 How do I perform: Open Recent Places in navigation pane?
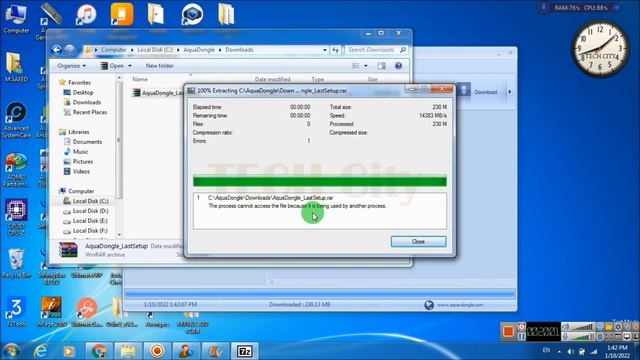[90, 112]
